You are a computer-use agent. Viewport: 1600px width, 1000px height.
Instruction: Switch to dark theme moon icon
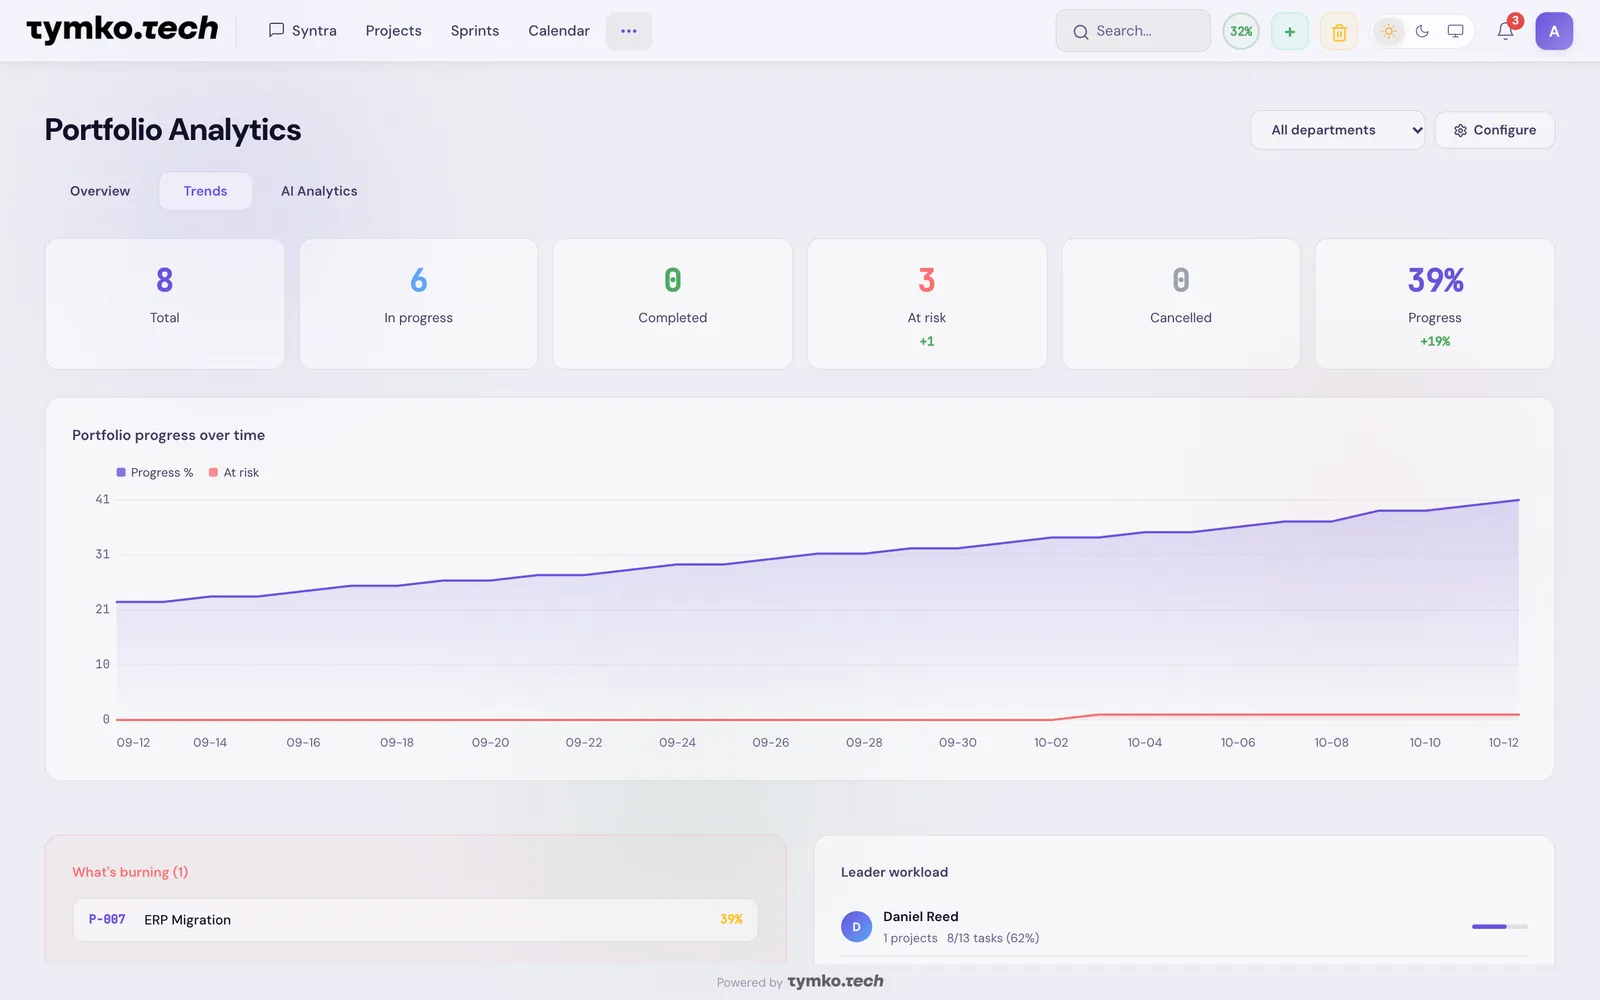(x=1422, y=31)
